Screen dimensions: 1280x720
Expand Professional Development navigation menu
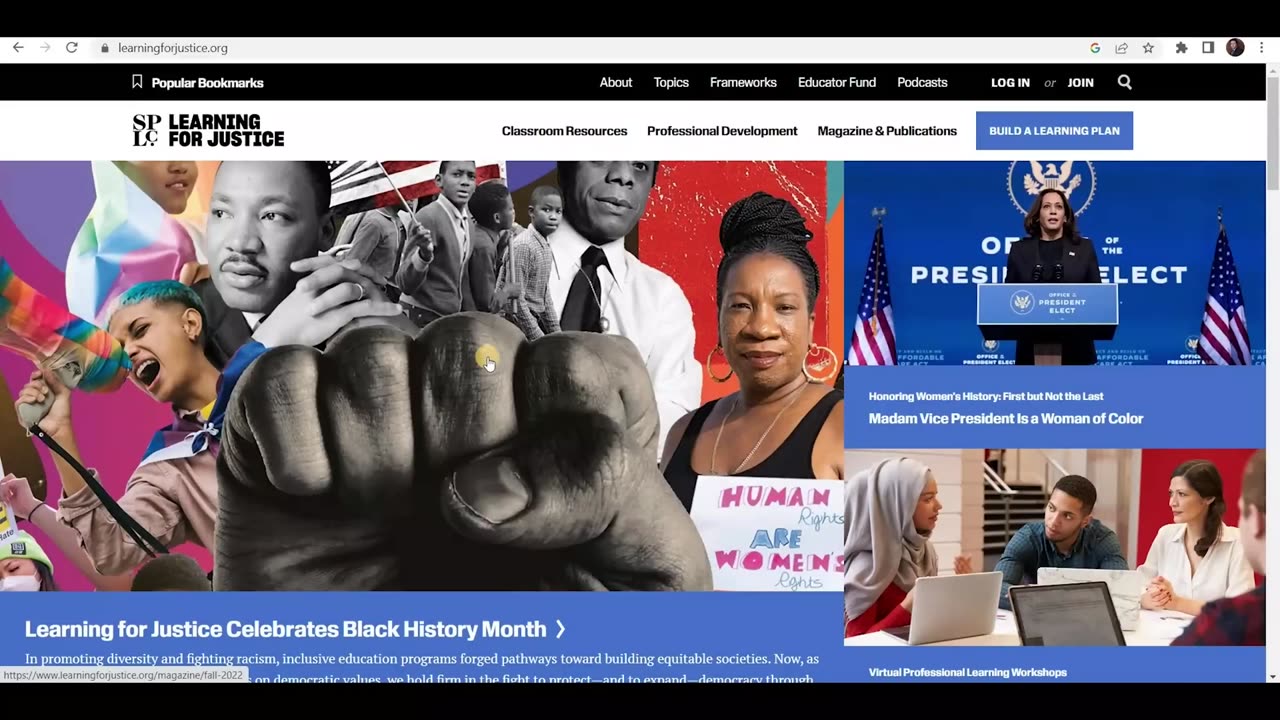(722, 131)
